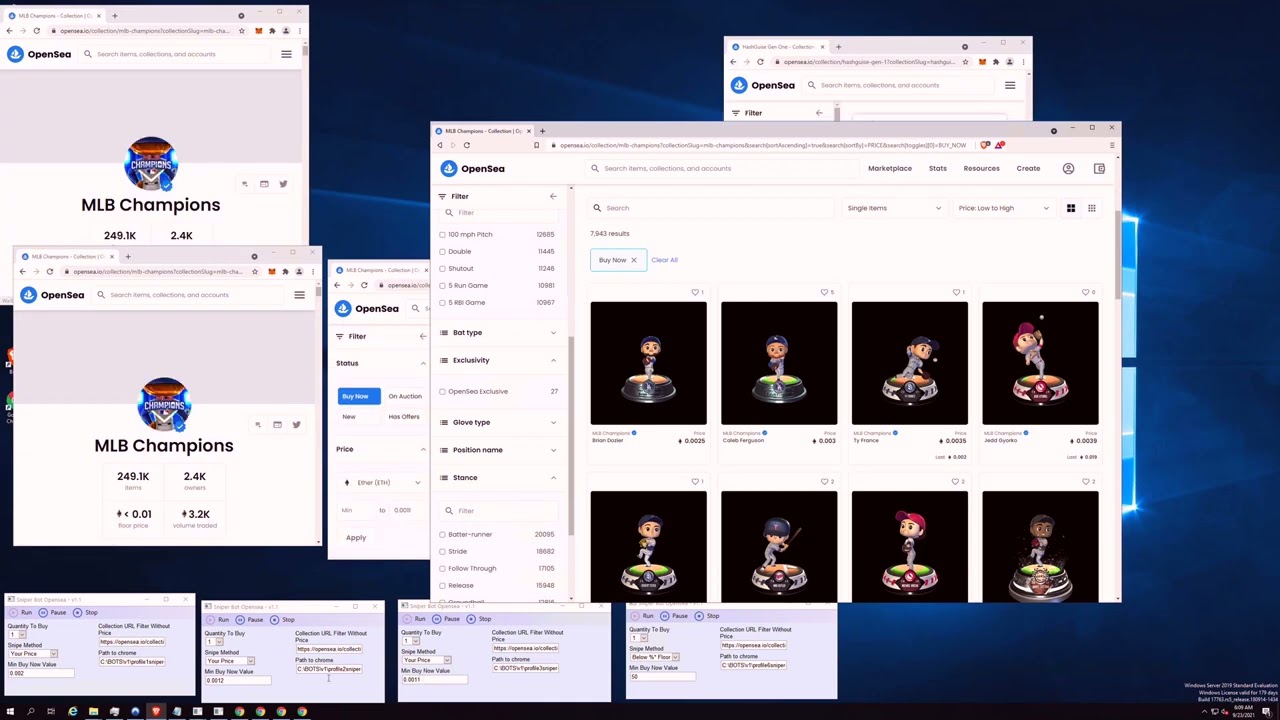Expand the Position name filter section
This screenshot has height=720, width=1280.
pos(497,450)
